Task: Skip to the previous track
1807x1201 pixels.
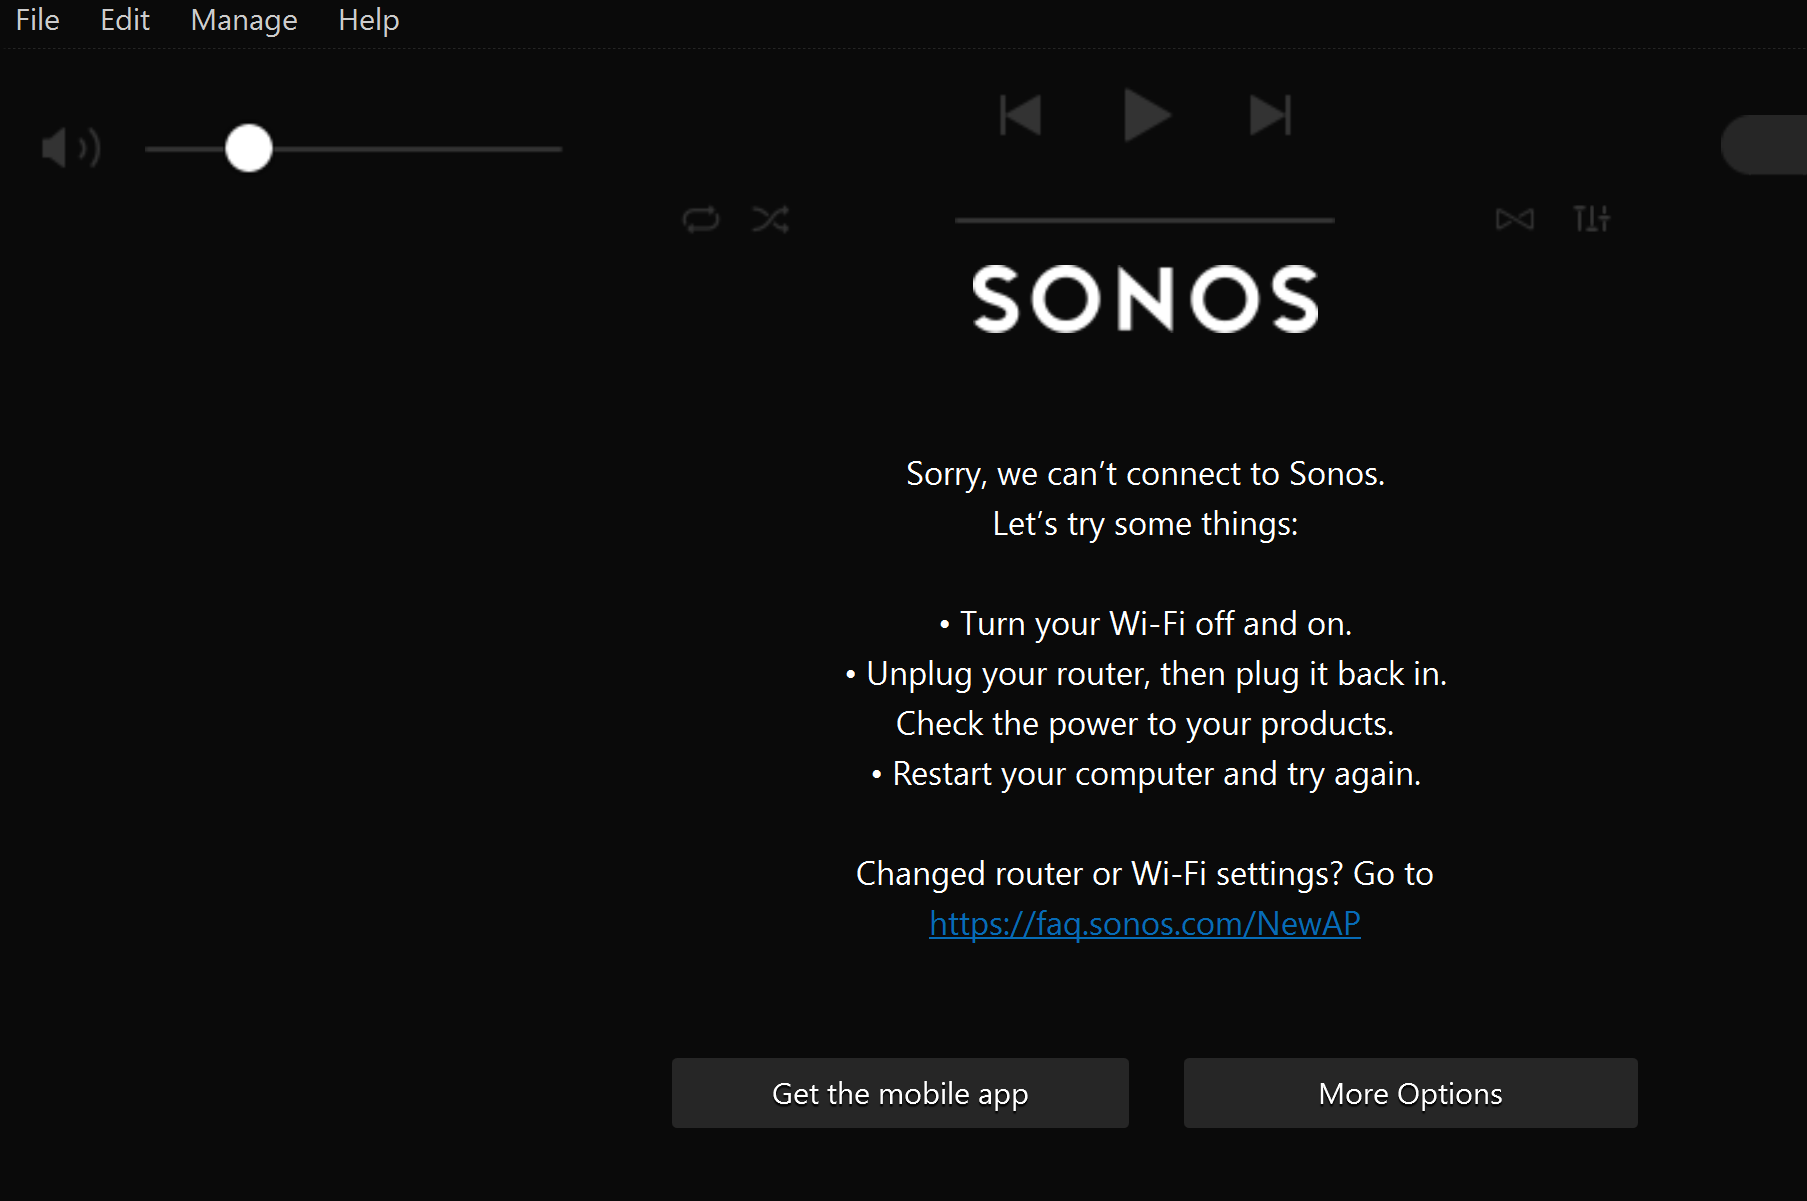Action: [x=1021, y=115]
